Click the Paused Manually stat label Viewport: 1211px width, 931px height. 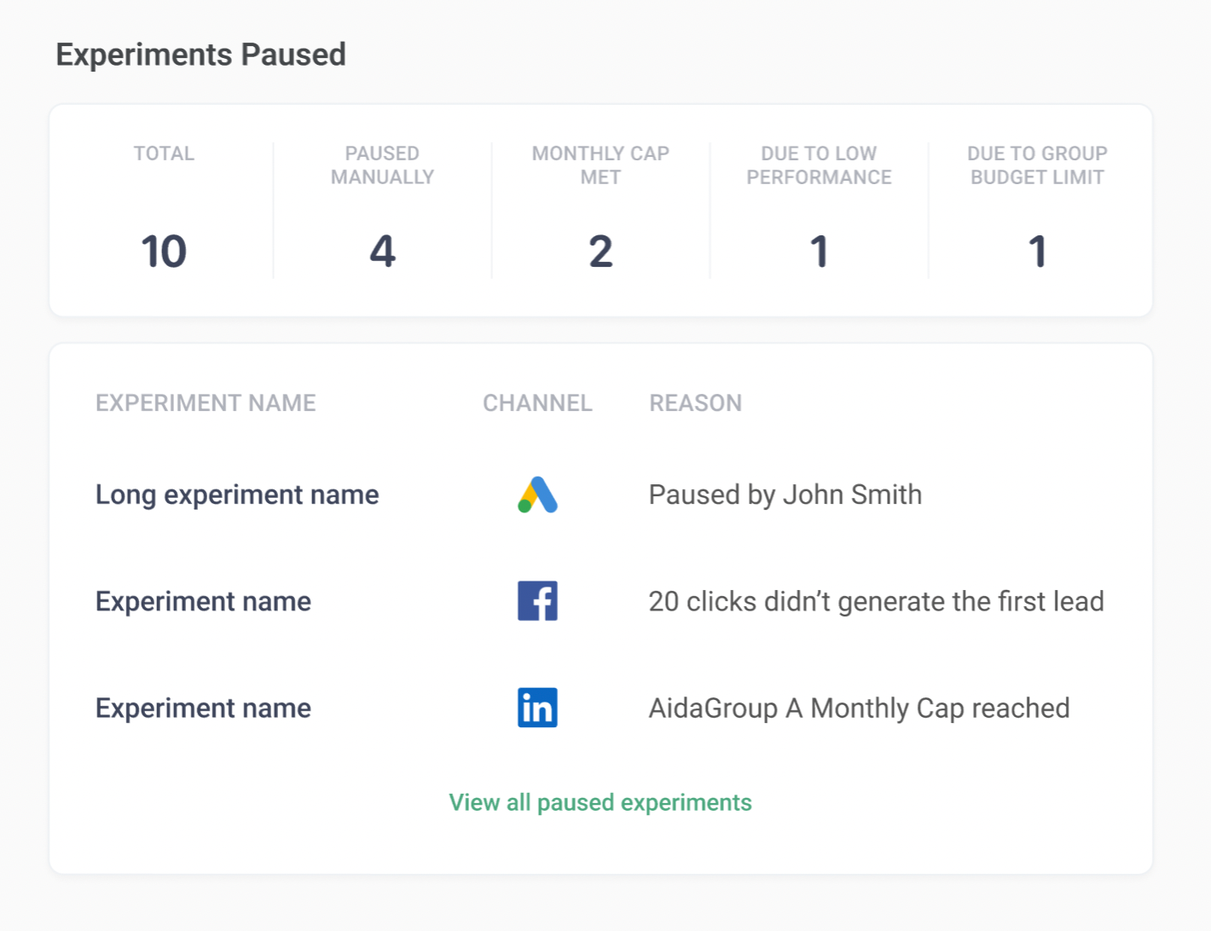tap(382, 166)
